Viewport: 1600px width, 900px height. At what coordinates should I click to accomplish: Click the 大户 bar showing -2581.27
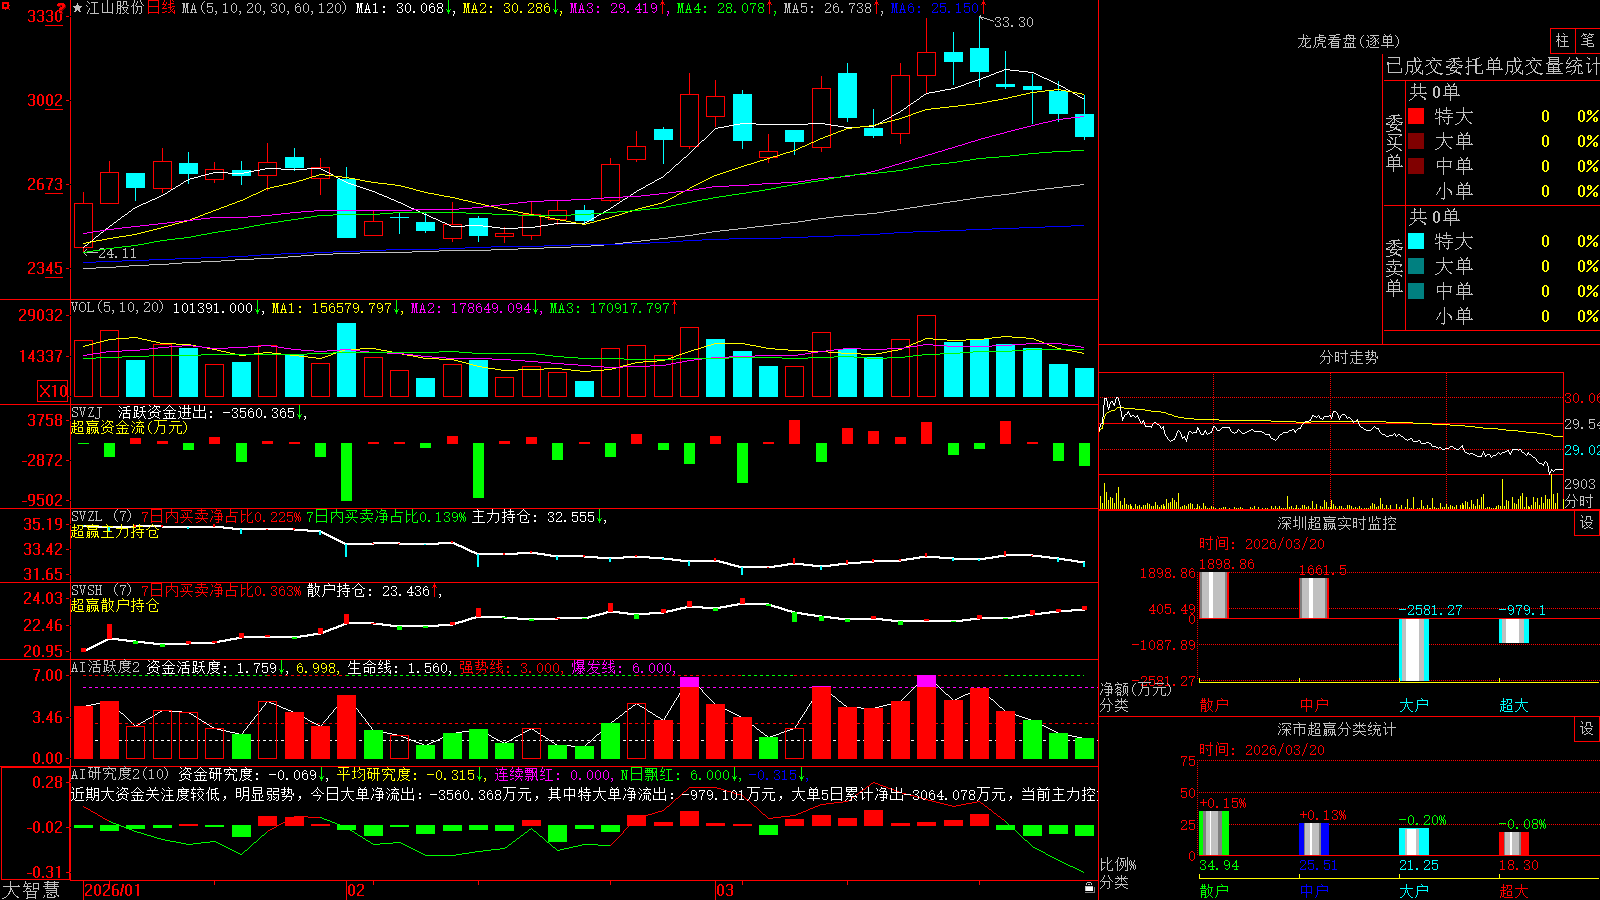(1413, 650)
